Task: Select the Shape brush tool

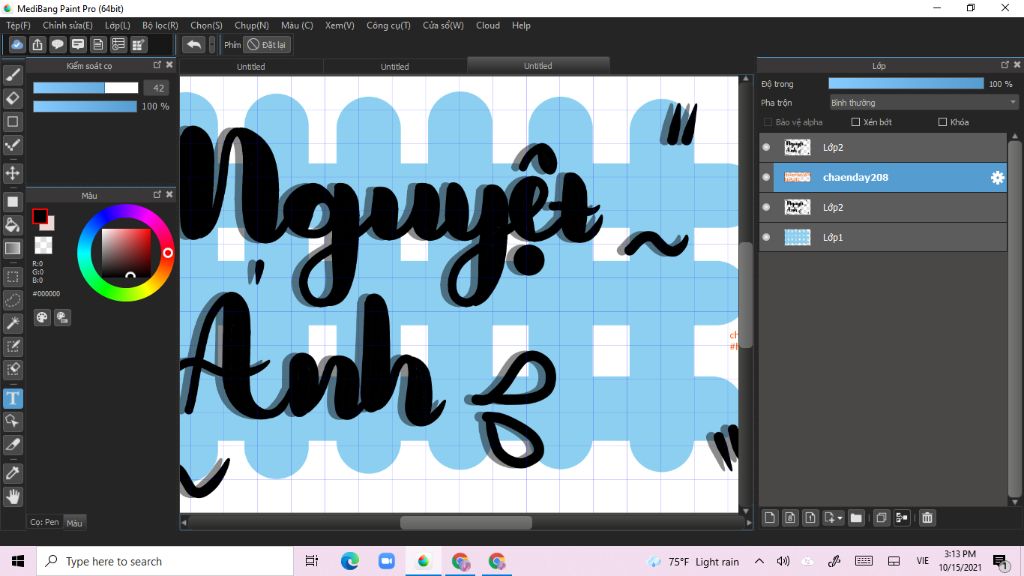Action: (12, 121)
